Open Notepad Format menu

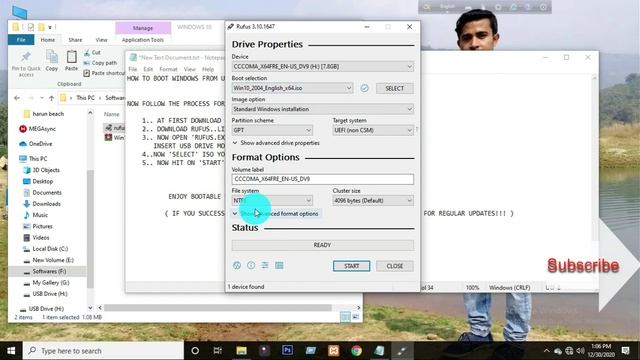point(168,69)
